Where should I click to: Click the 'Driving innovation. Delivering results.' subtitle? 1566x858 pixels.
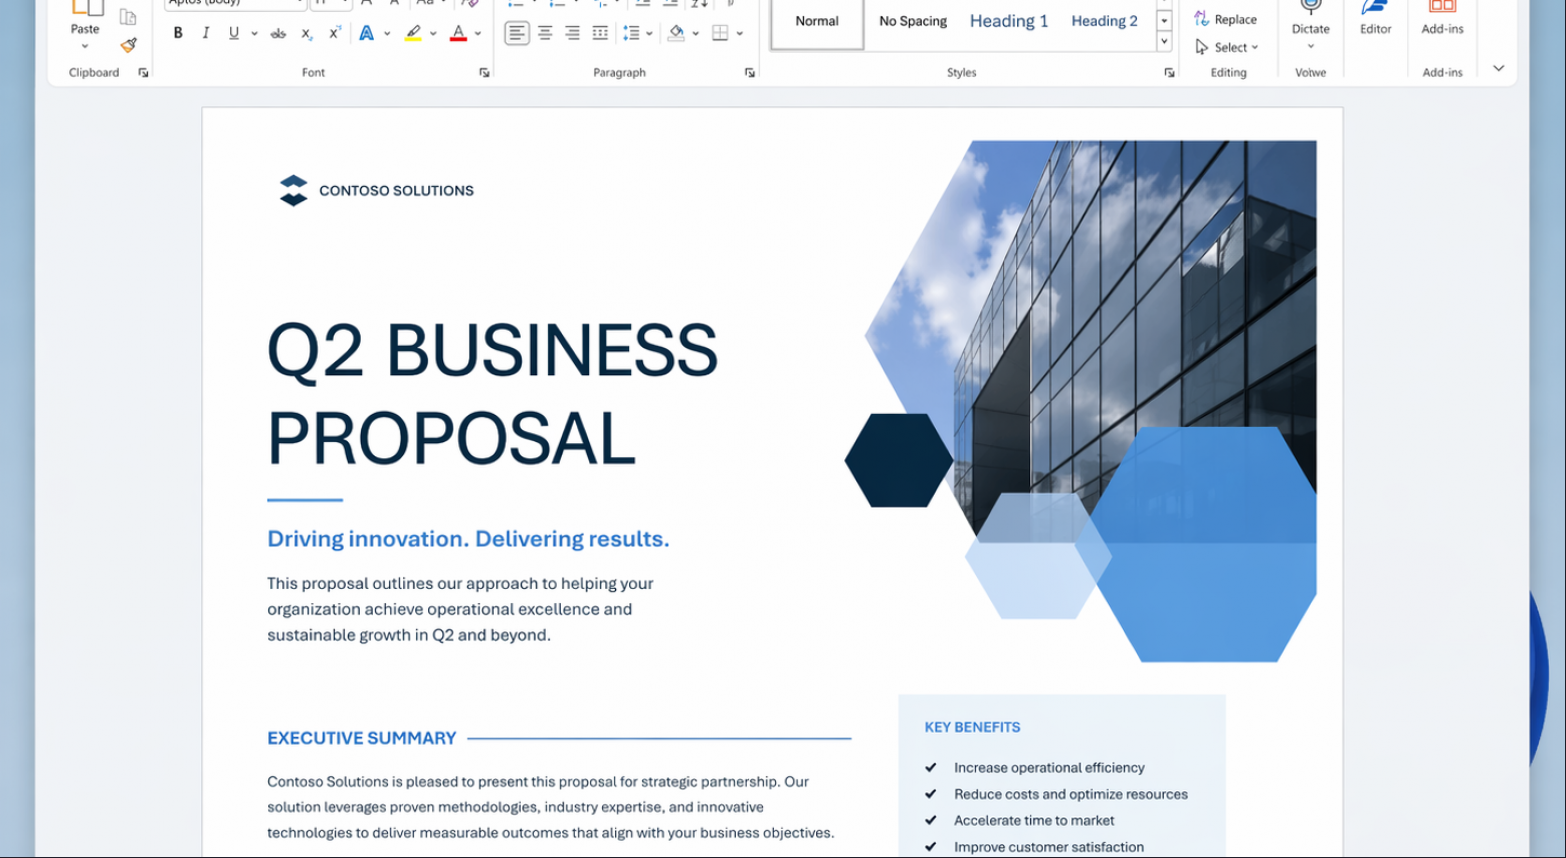pyautogui.click(x=468, y=539)
